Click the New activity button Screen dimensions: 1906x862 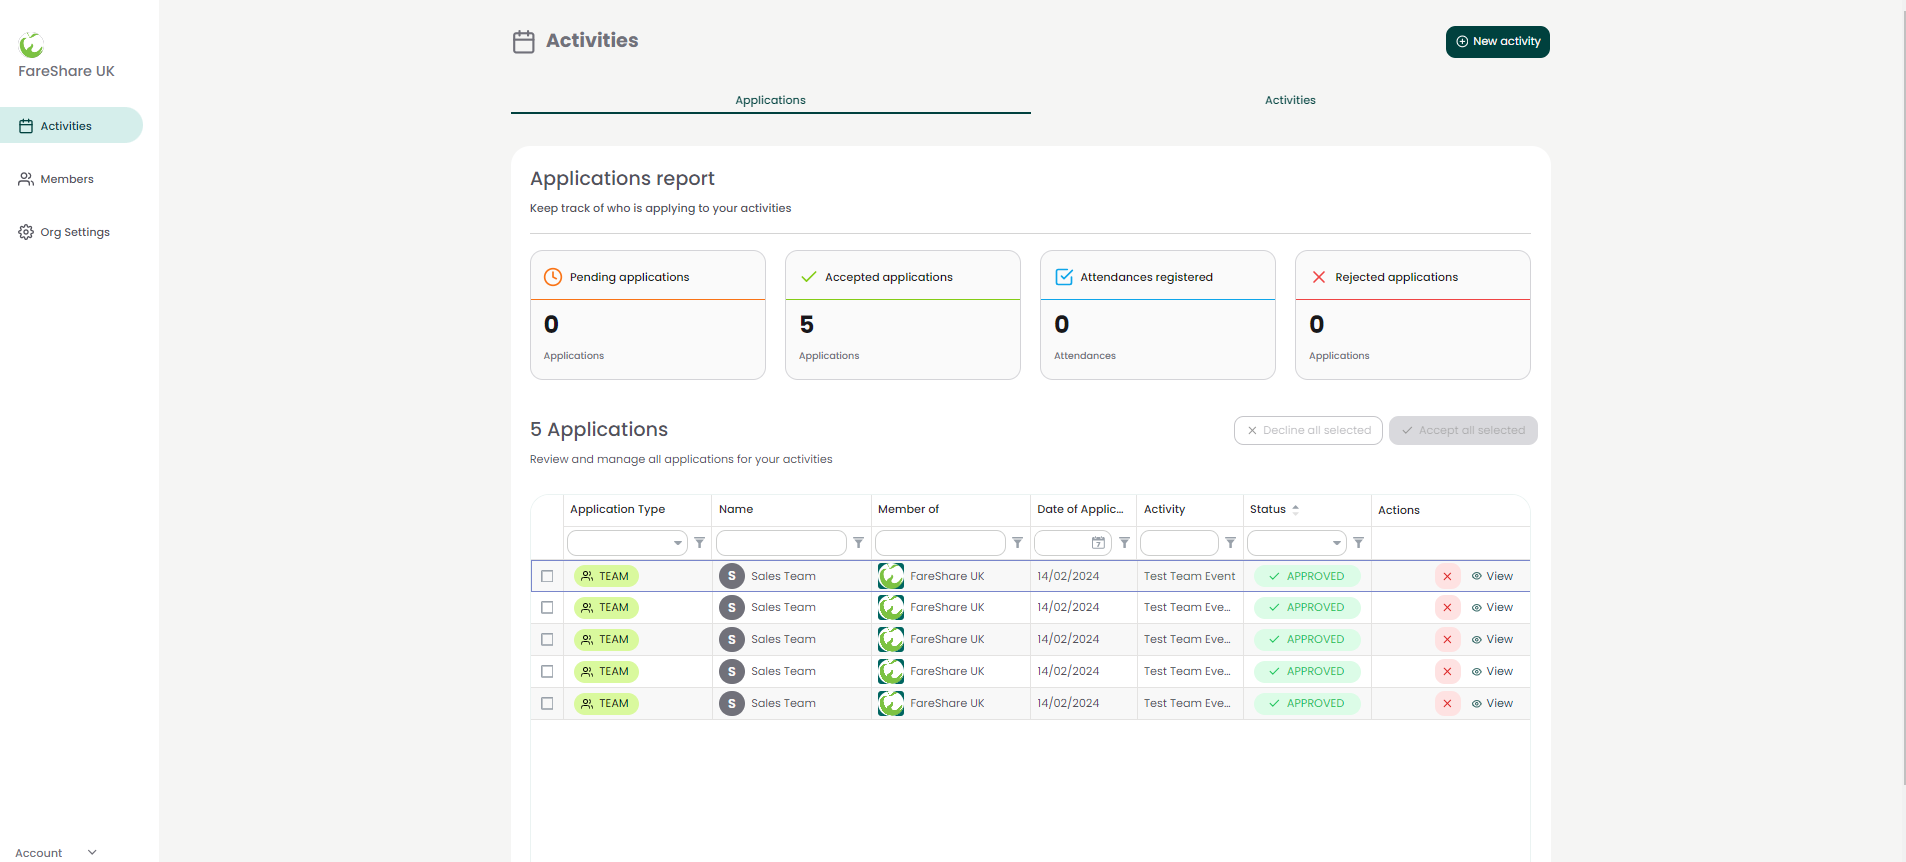1497,42
